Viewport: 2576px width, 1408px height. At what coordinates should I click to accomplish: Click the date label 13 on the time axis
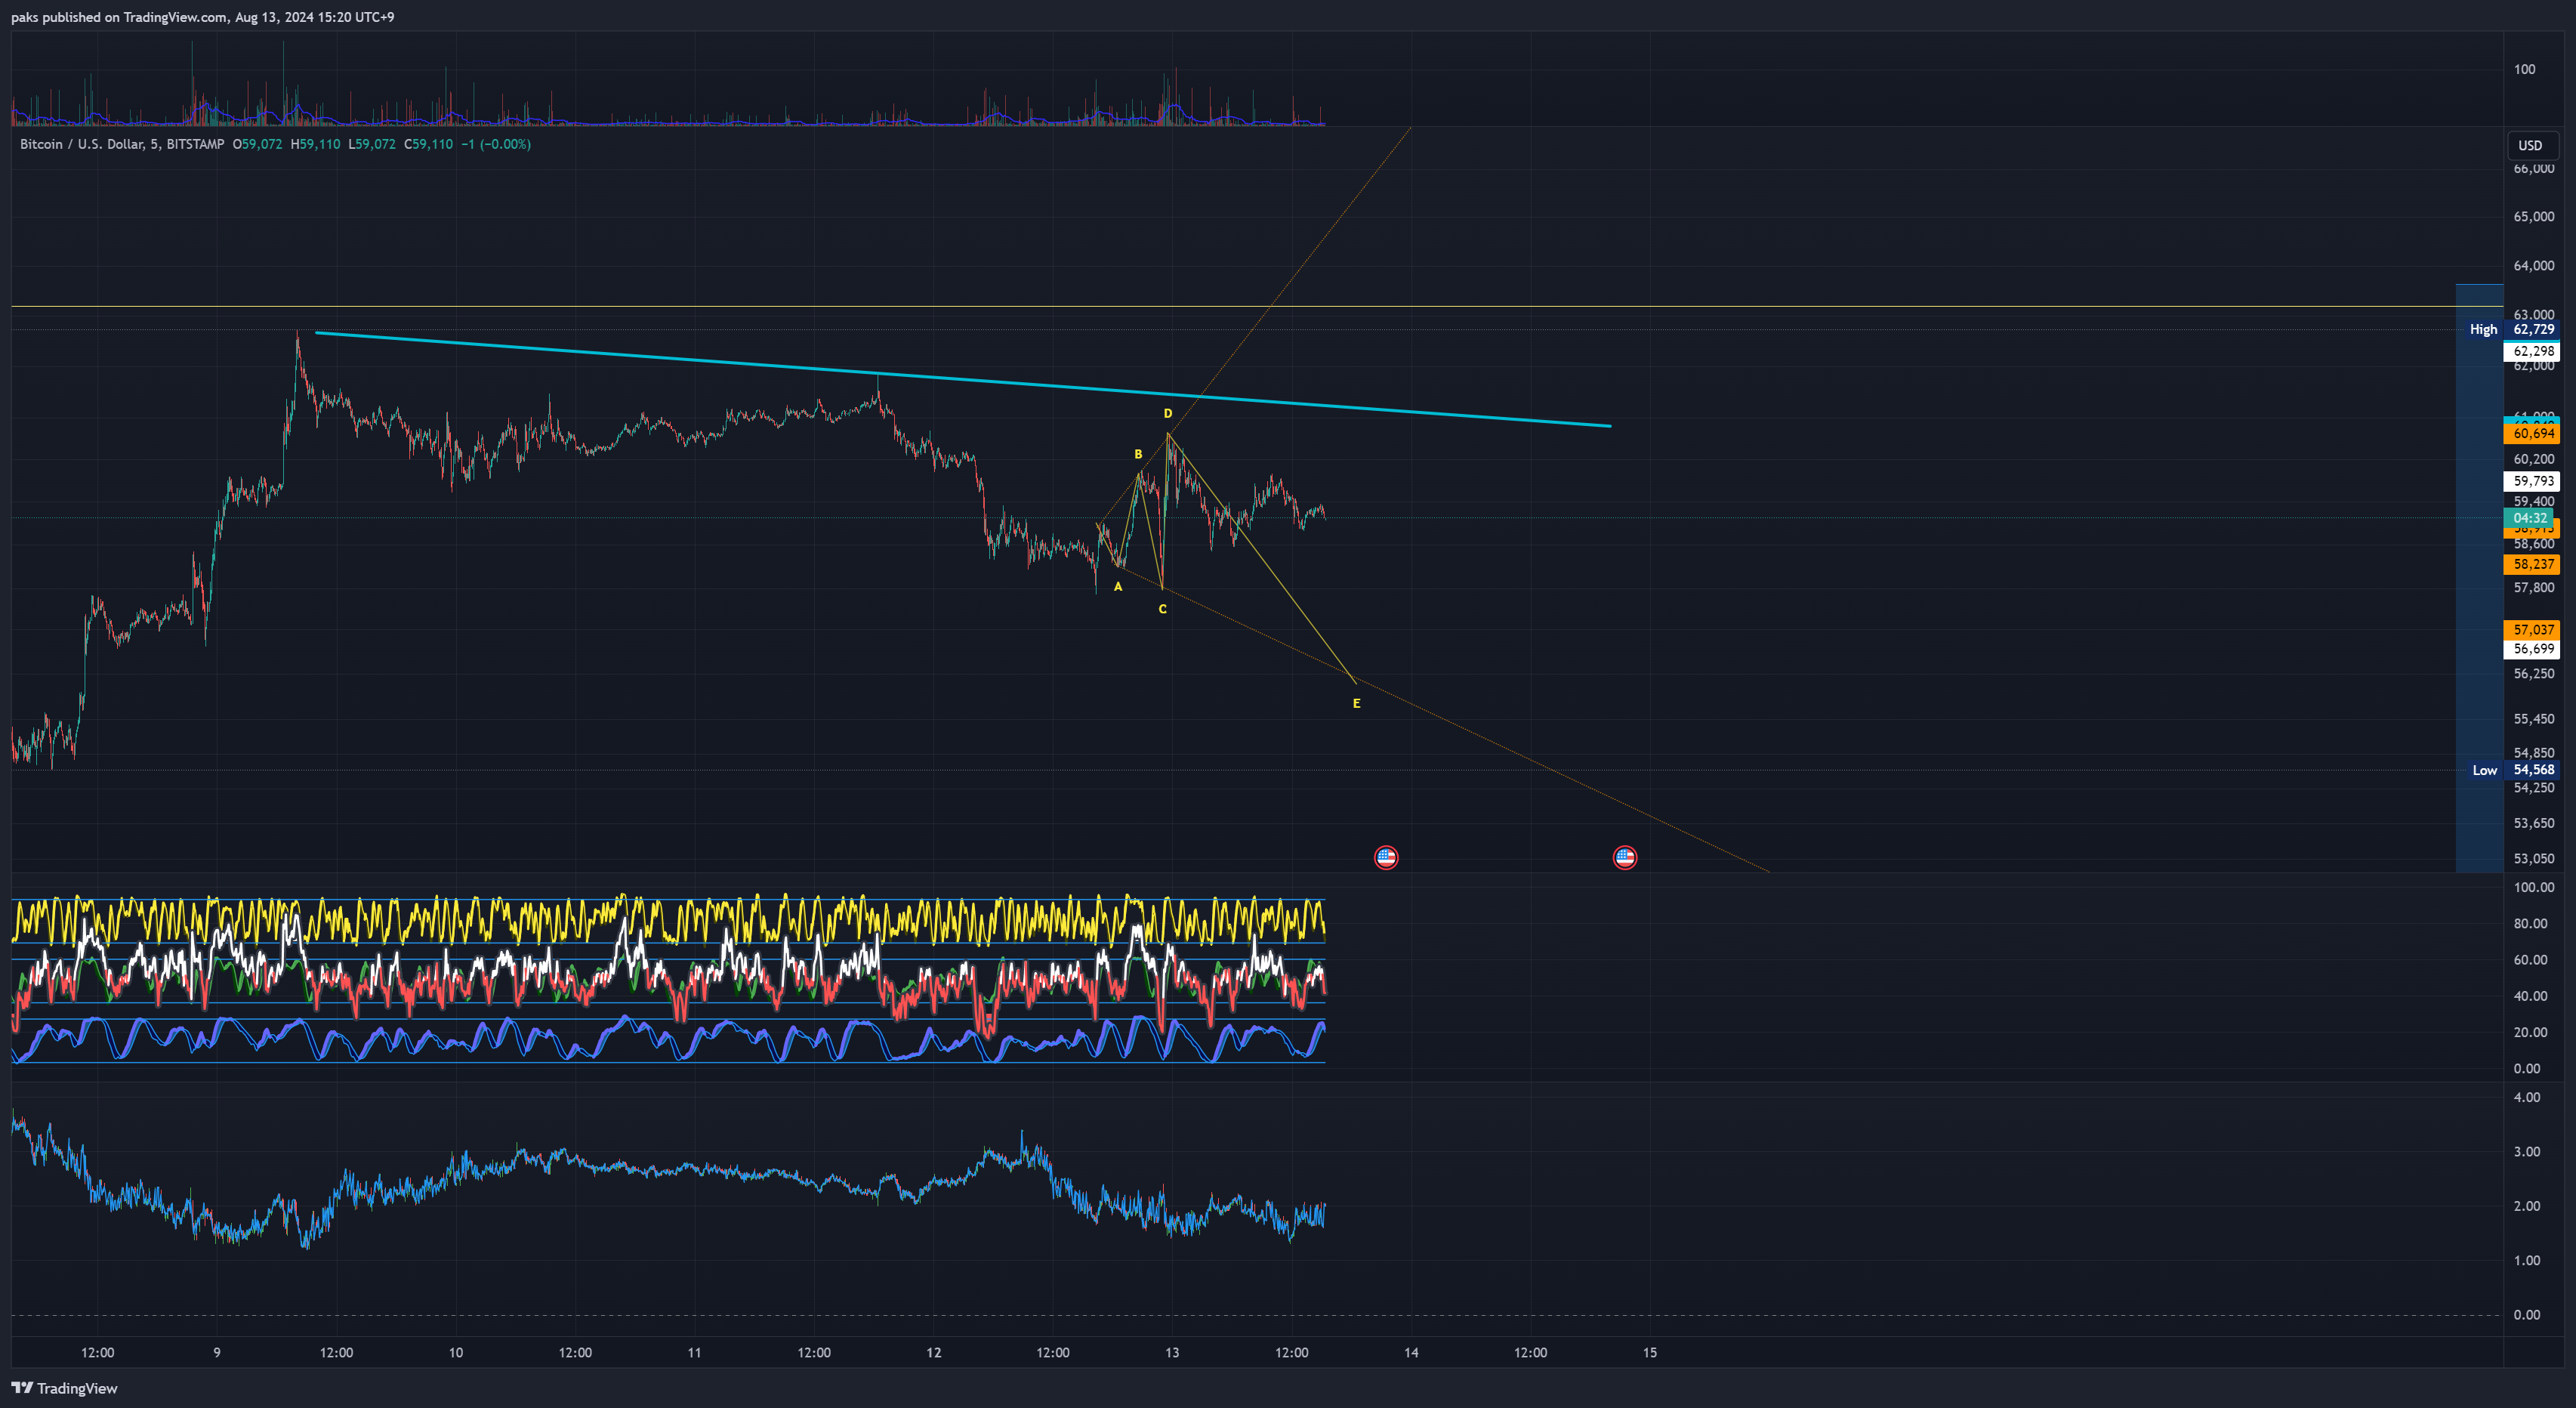coord(1172,1353)
